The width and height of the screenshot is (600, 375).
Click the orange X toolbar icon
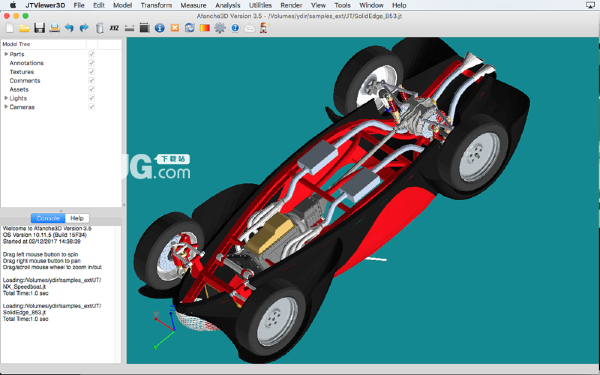point(175,28)
